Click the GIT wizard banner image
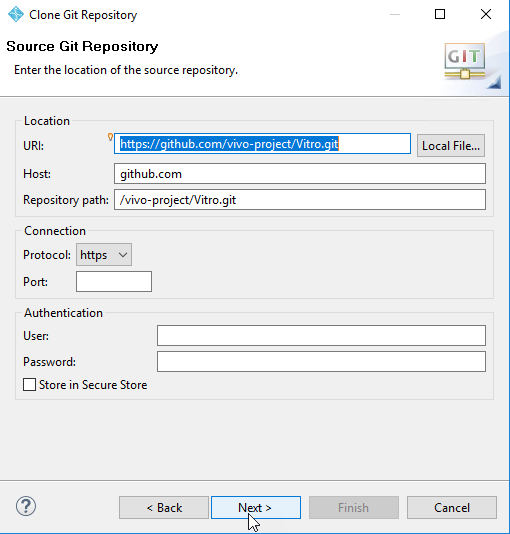 472,65
